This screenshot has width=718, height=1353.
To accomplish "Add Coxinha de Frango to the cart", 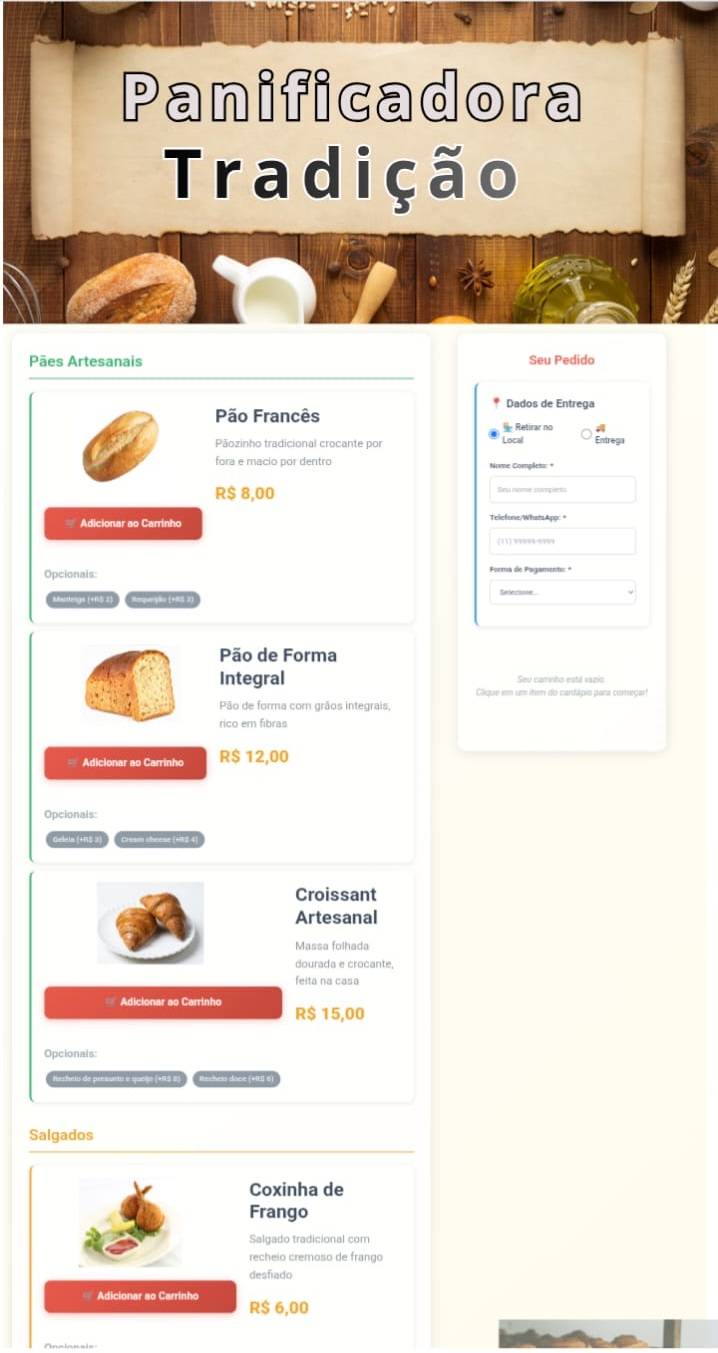I will 140,1296.
